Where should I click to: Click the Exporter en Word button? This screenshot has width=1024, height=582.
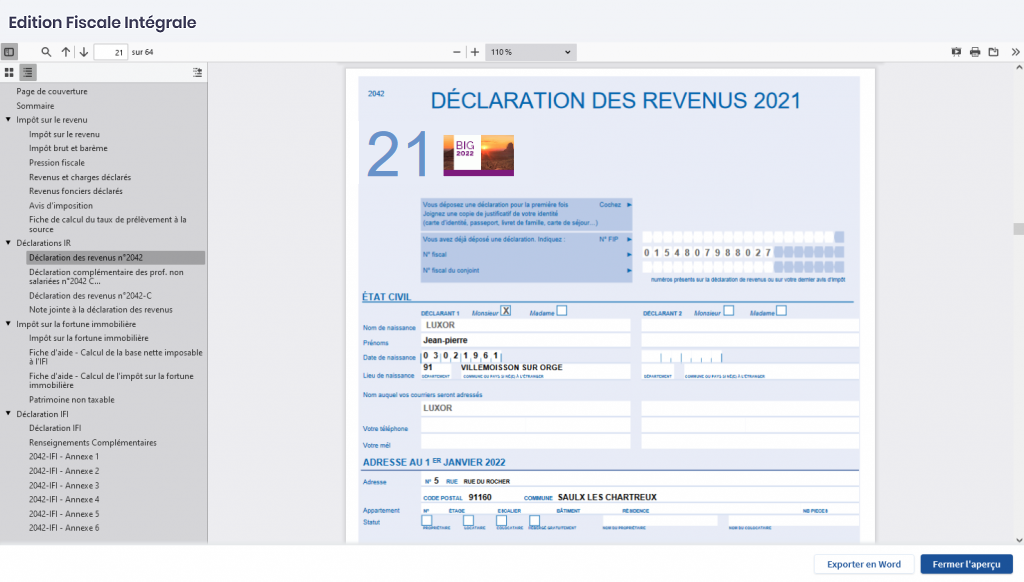[x=863, y=564]
